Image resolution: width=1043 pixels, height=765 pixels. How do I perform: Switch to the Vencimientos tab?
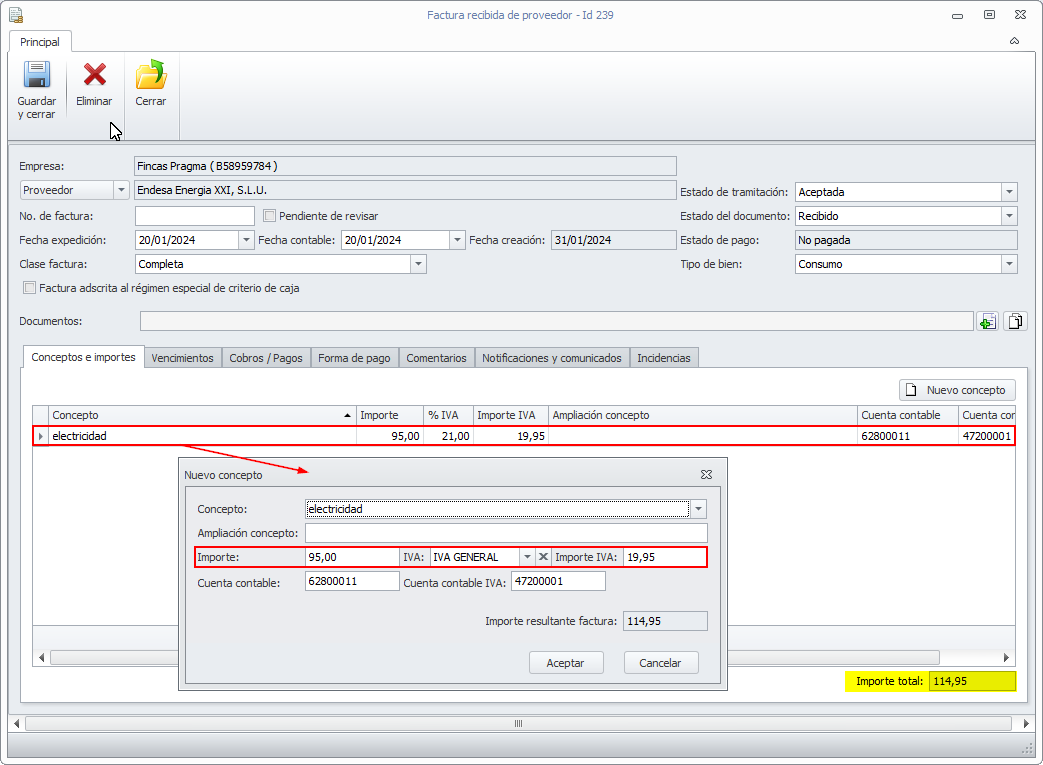(x=182, y=358)
